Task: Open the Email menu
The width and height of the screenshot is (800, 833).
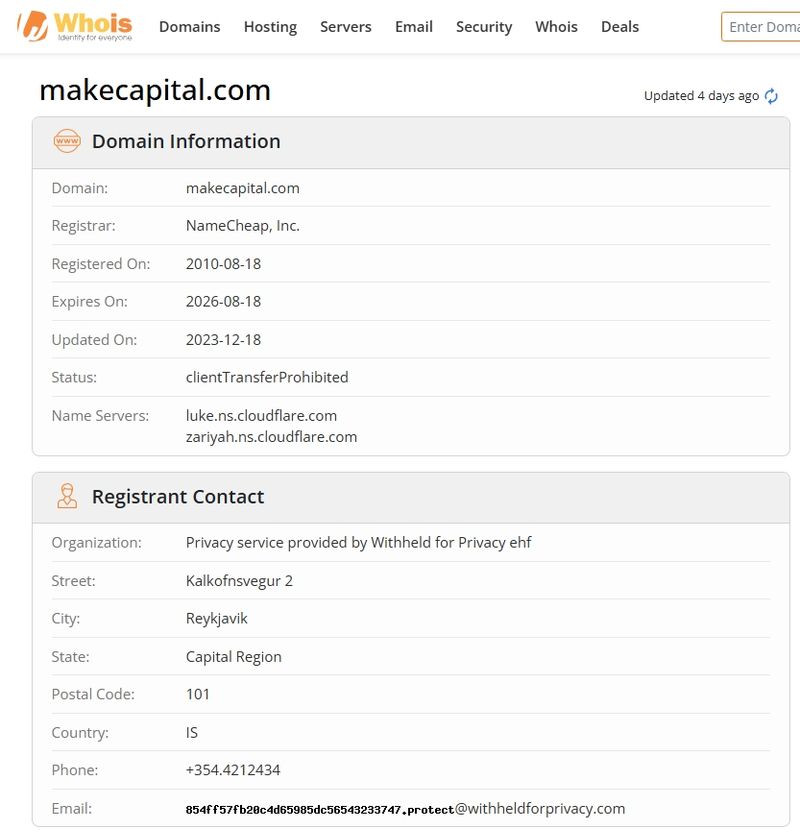Action: pos(414,27)
